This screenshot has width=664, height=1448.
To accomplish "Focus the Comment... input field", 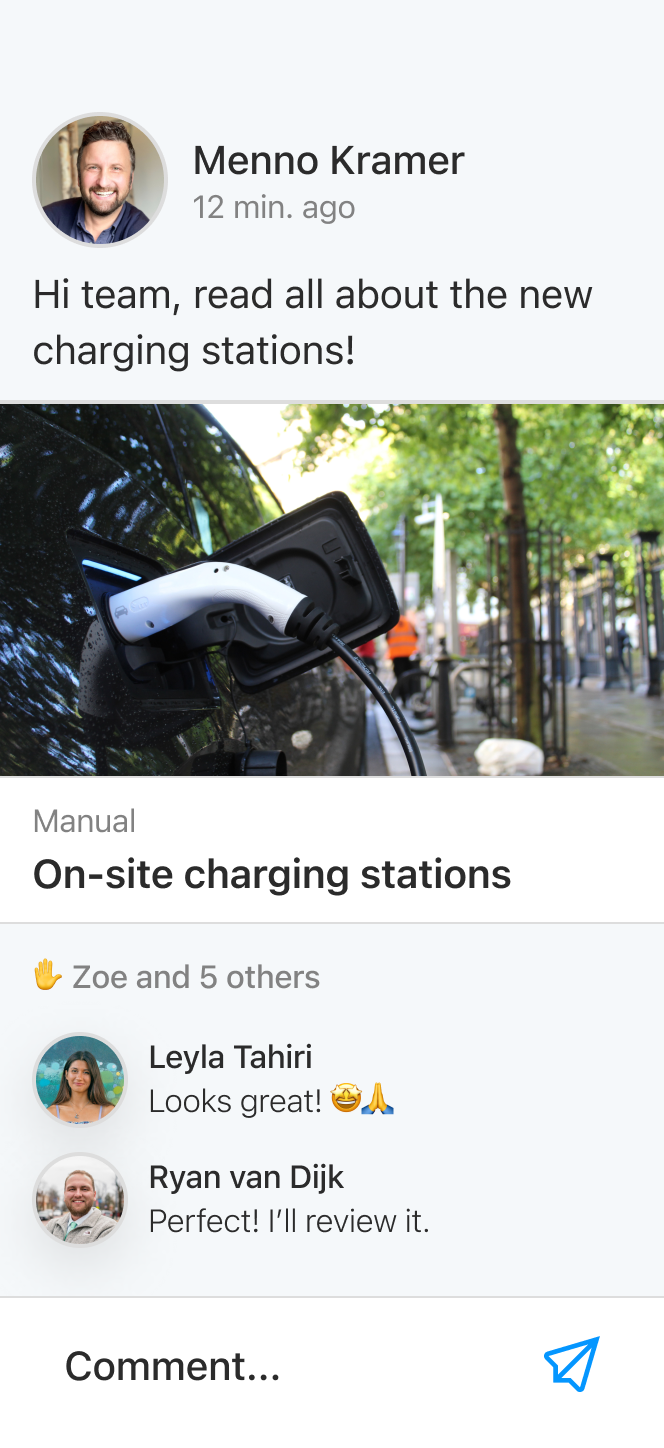I will pyautogui.click(x=290, y=1366).
